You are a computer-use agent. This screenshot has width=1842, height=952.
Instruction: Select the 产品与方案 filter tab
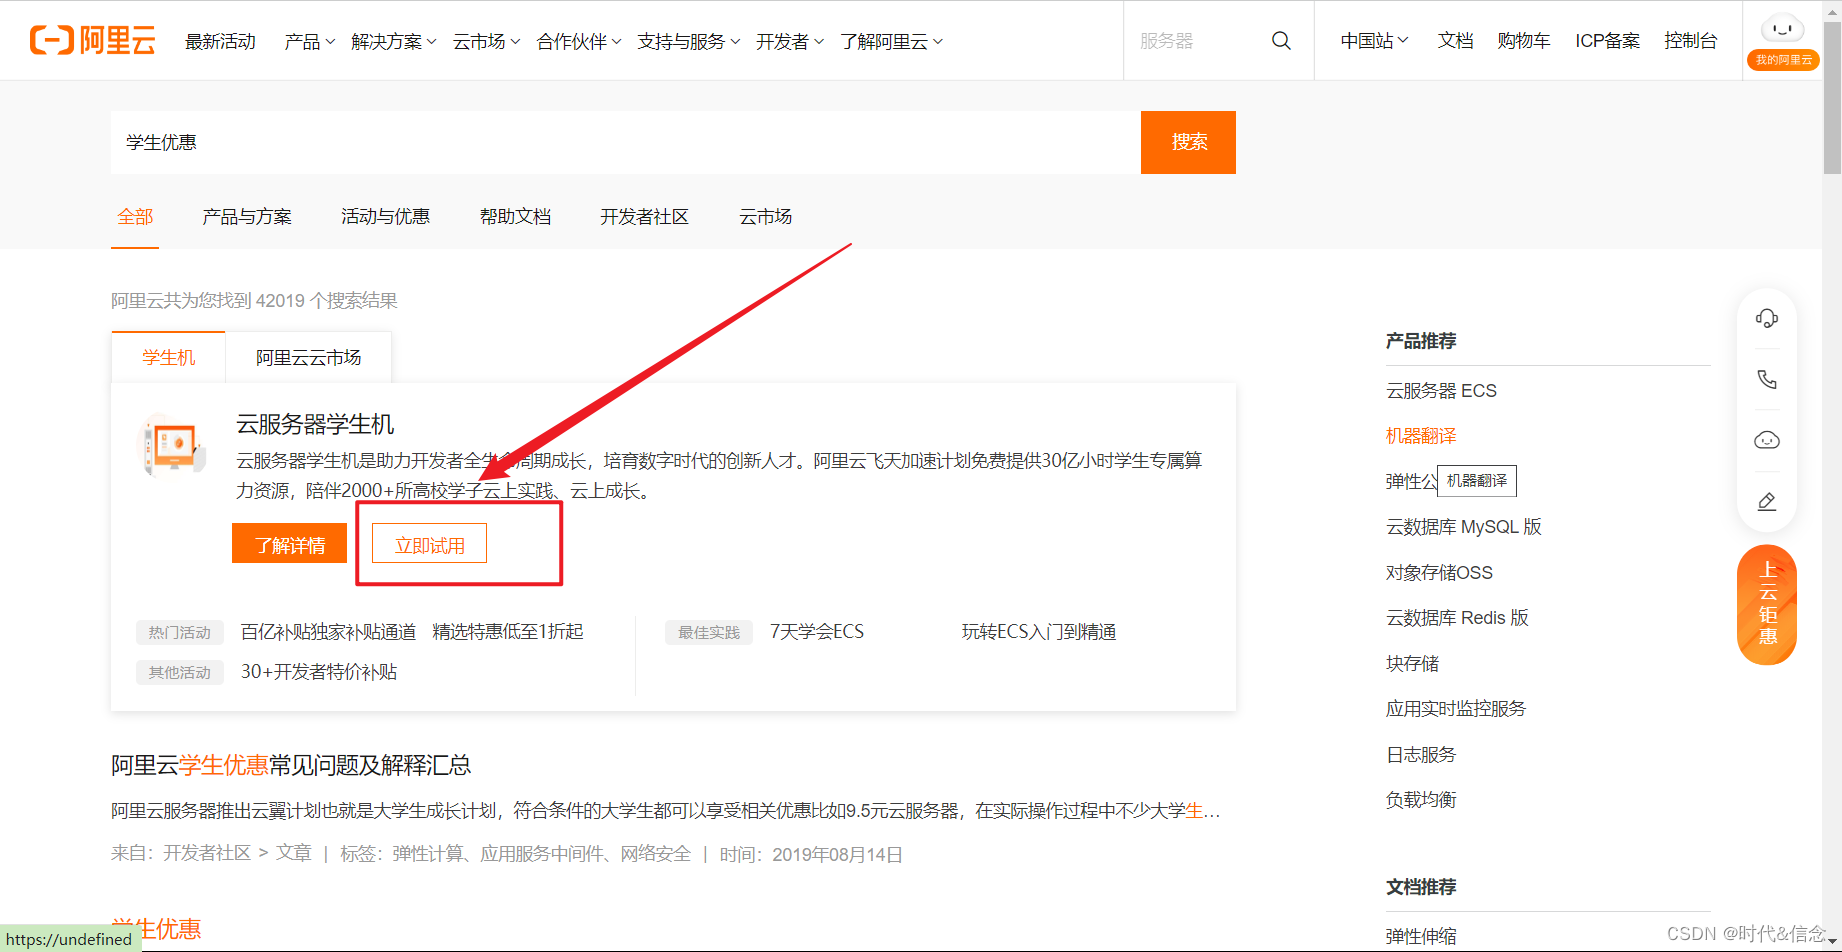tap(247, 217)
